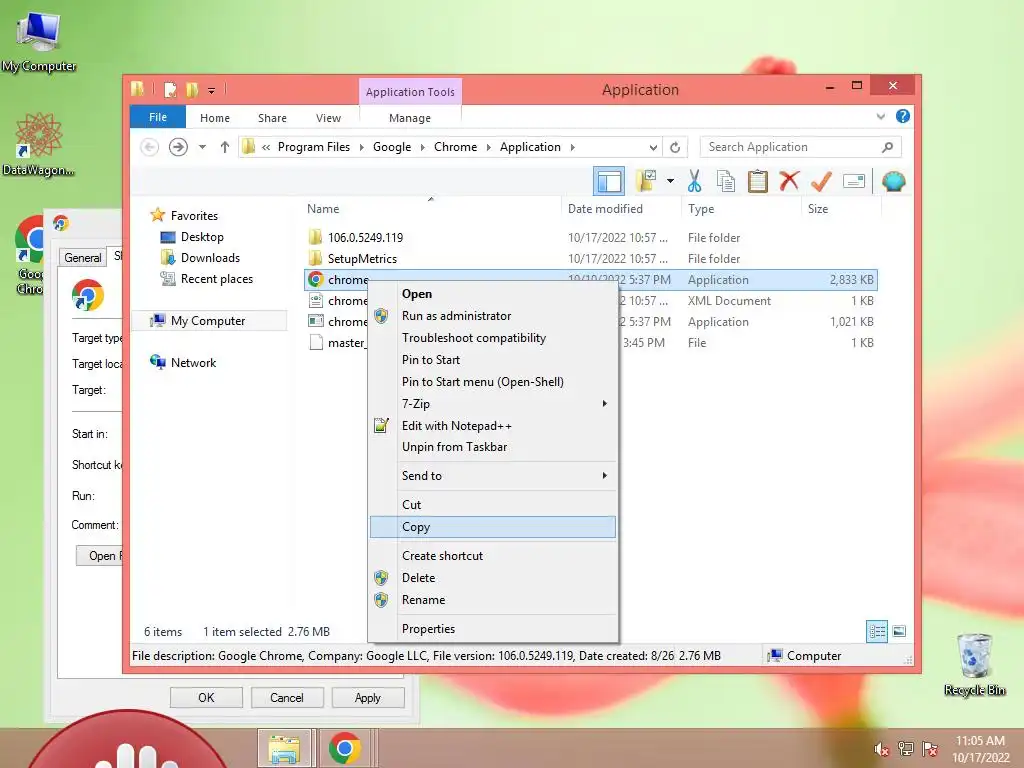Select Recent places in navigation pane
The width and height of the screenshot is (1024, 768).
[x=216, y=279]
